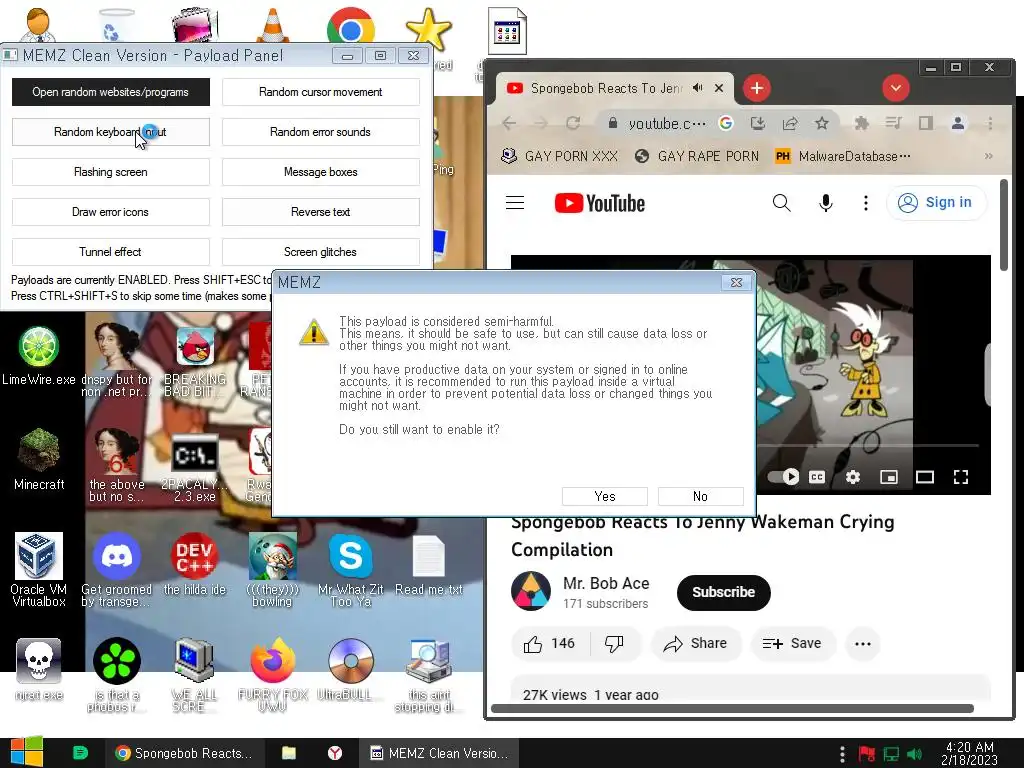Open media control playlist icon
1024x768 pixels.
click(893, 123)
